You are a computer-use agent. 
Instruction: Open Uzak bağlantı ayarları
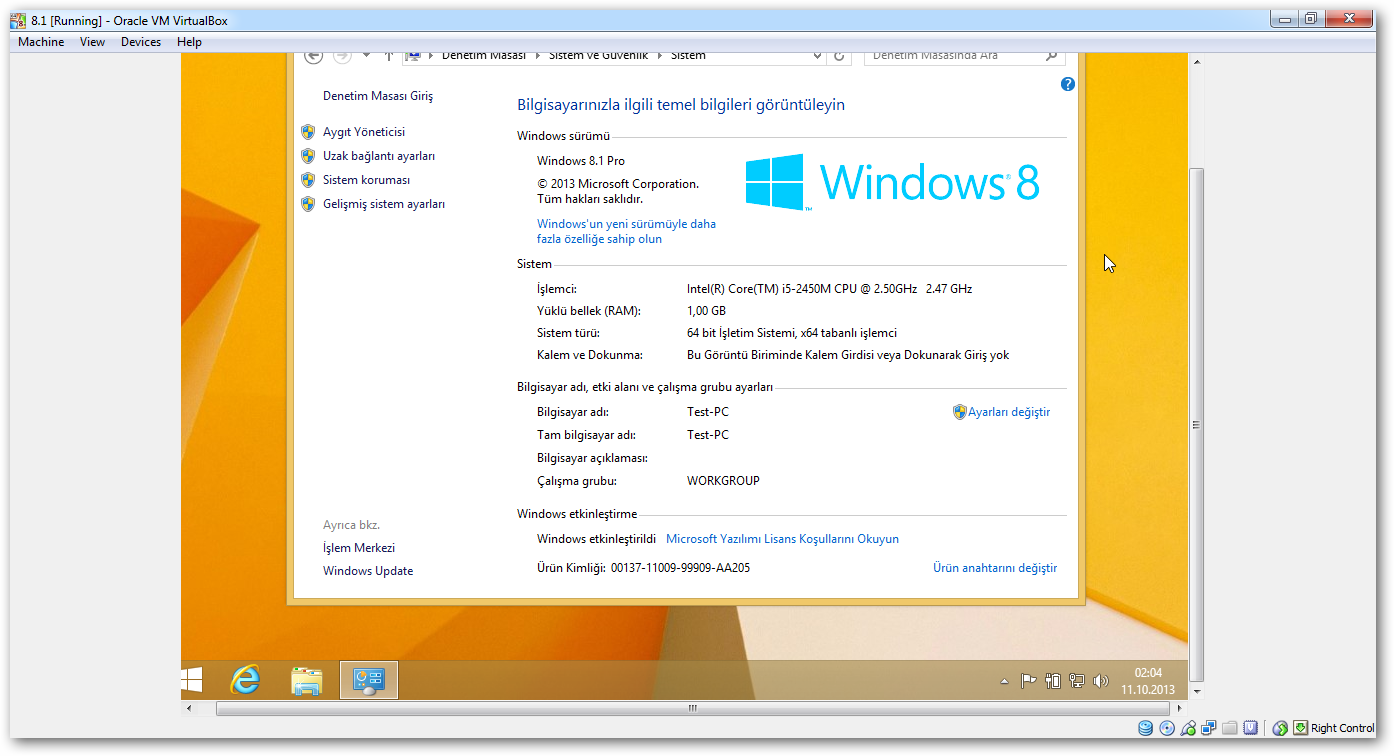click(x=379, y=156)
